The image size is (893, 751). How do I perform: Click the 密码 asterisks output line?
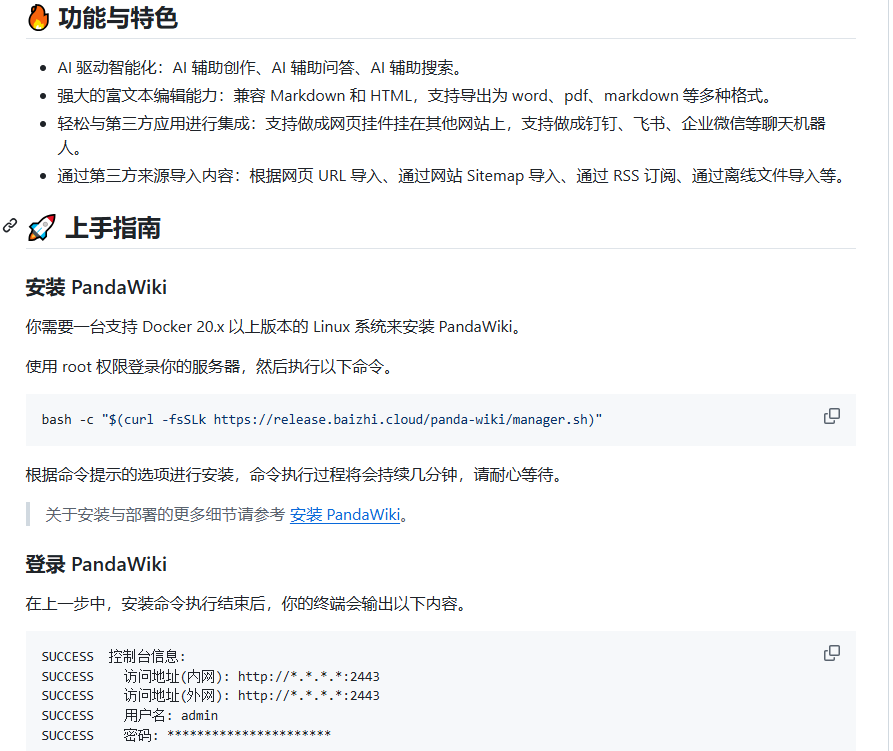pos(186,735)
